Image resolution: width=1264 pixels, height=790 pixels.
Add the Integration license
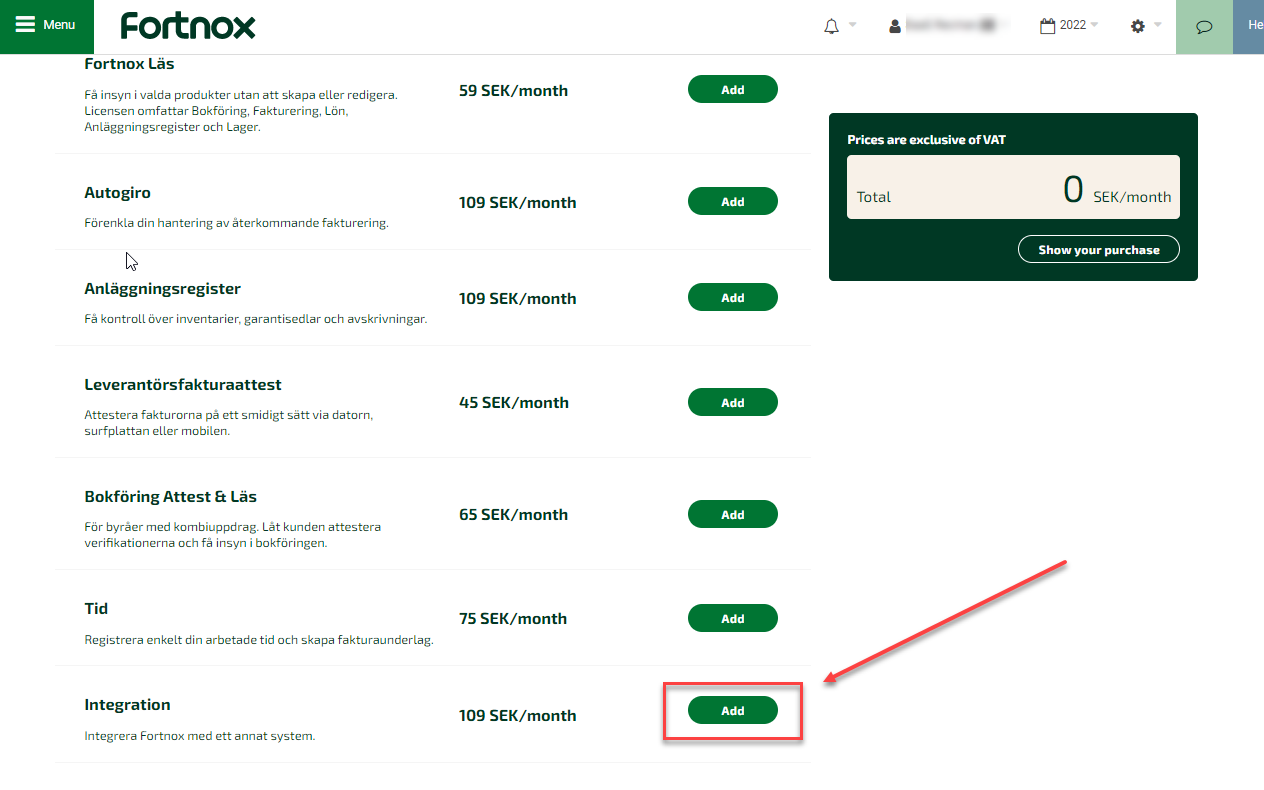[x=732, y=711]
